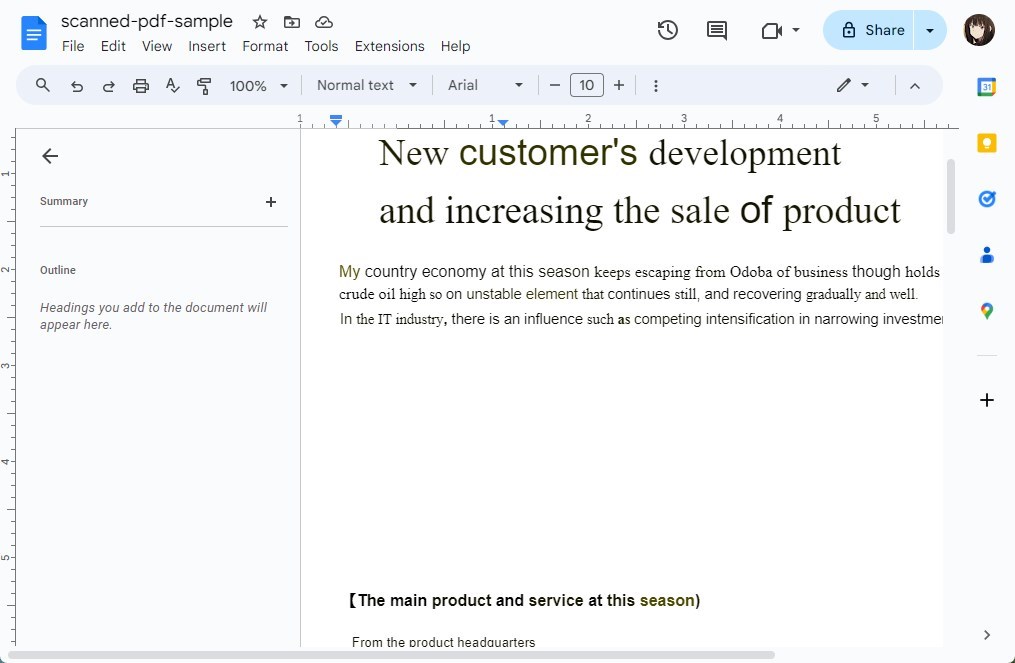Open the print dialog
This screenshot has width=1015, height=663.
coord(140,85)
